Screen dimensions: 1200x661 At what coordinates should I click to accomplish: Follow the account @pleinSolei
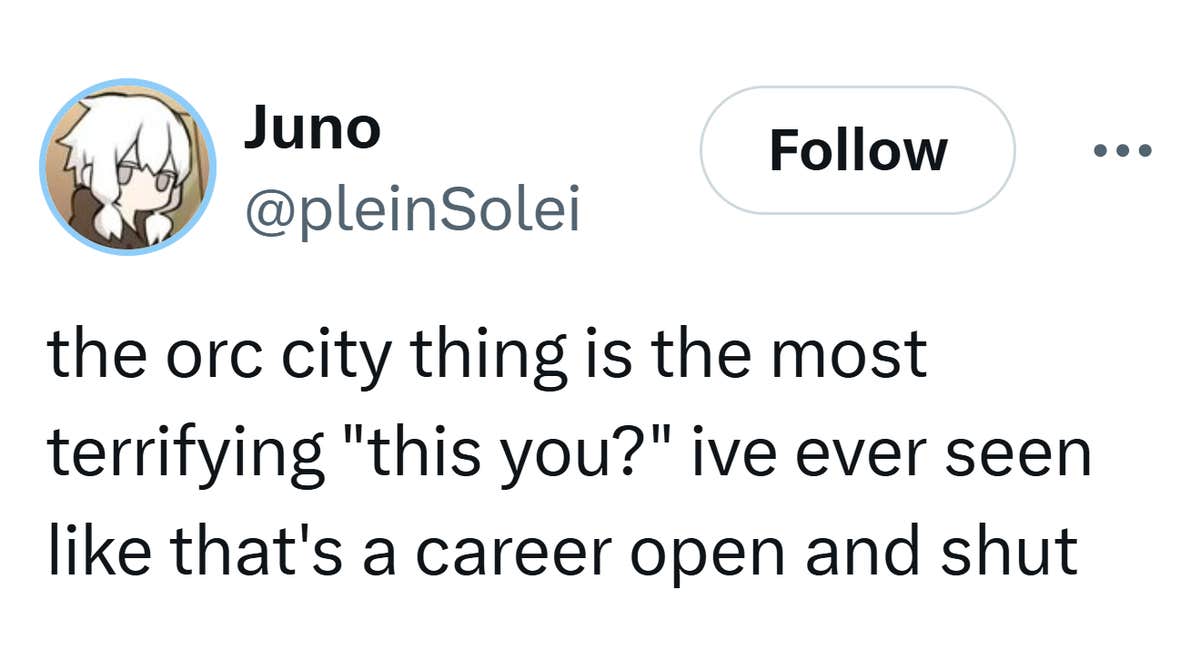[858, 150]
